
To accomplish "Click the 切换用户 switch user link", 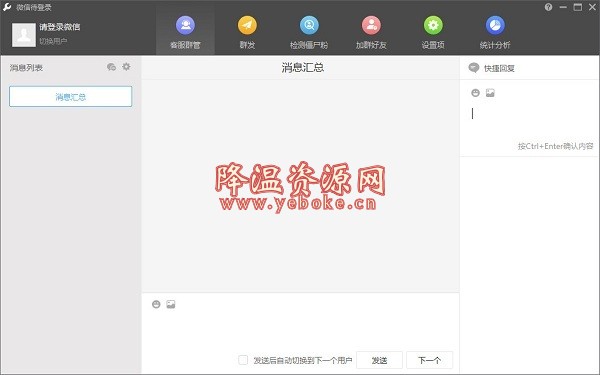I will (x=53, y=41).
